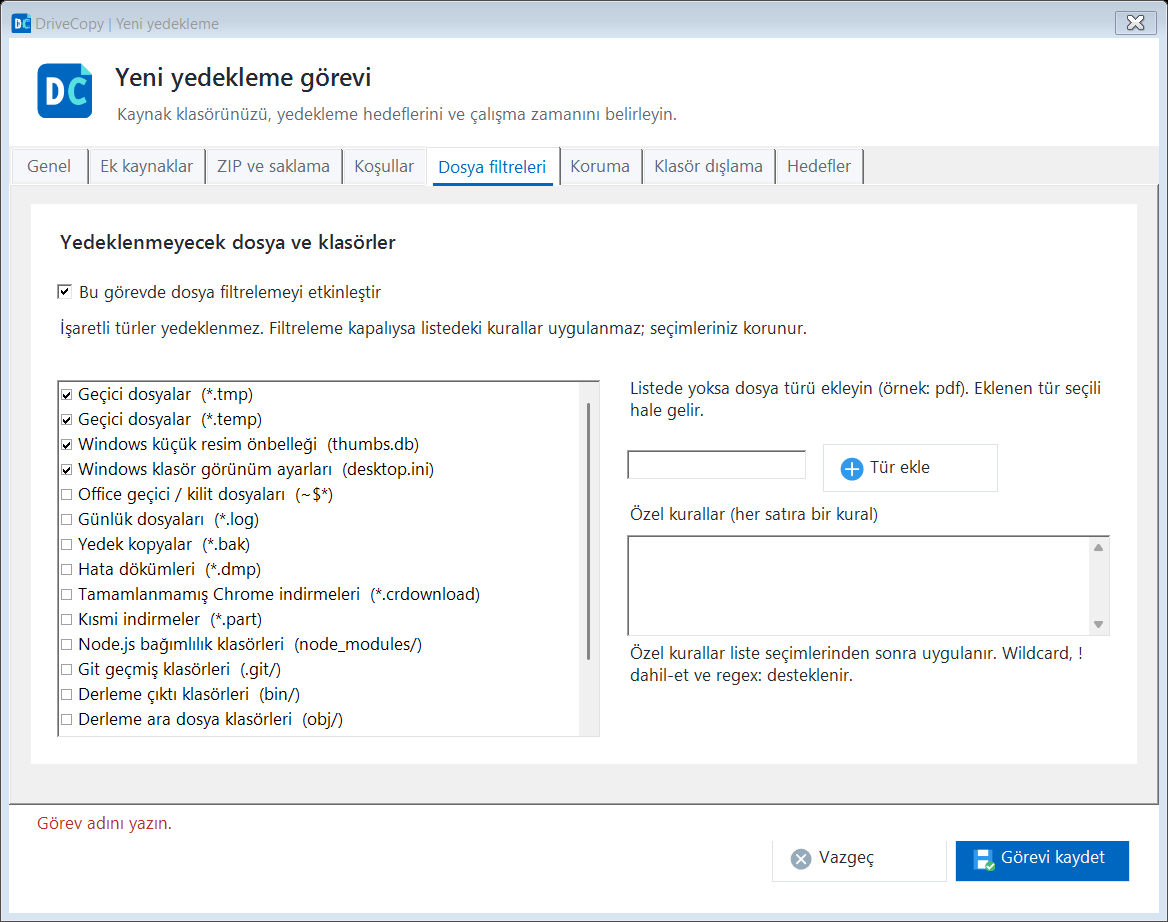Viewport: 1168px width, 922px height.
Task: Open the Koruma tab
Action: (600, 166)
